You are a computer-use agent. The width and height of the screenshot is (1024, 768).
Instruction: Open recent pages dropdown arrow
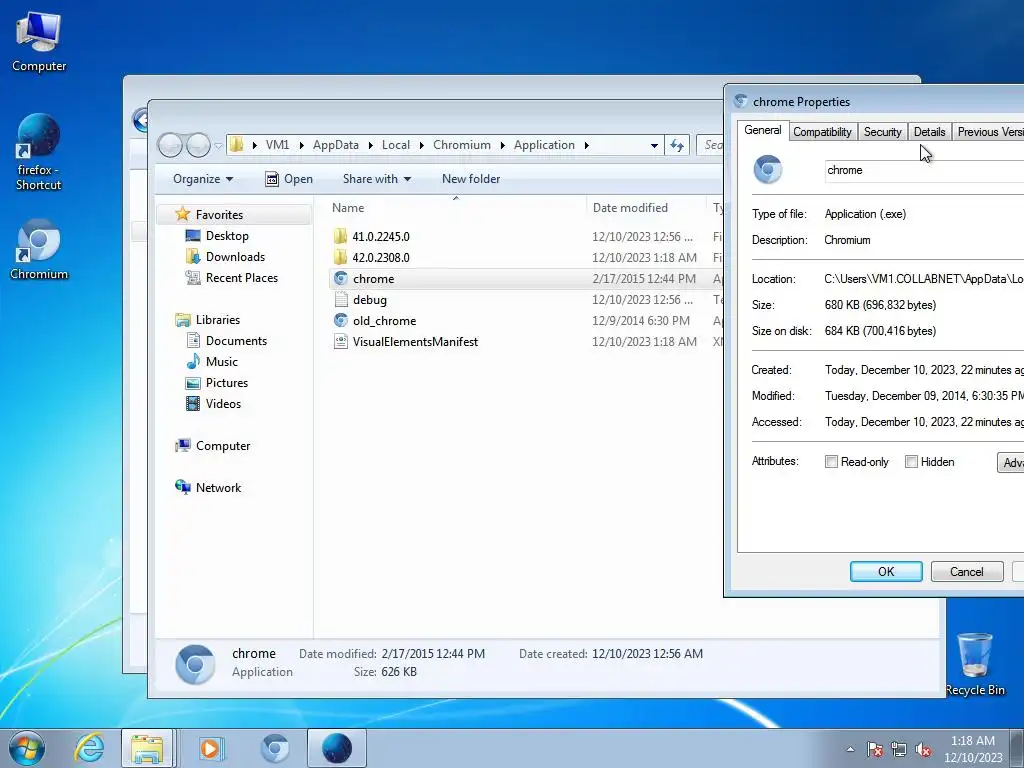(219, 146)
